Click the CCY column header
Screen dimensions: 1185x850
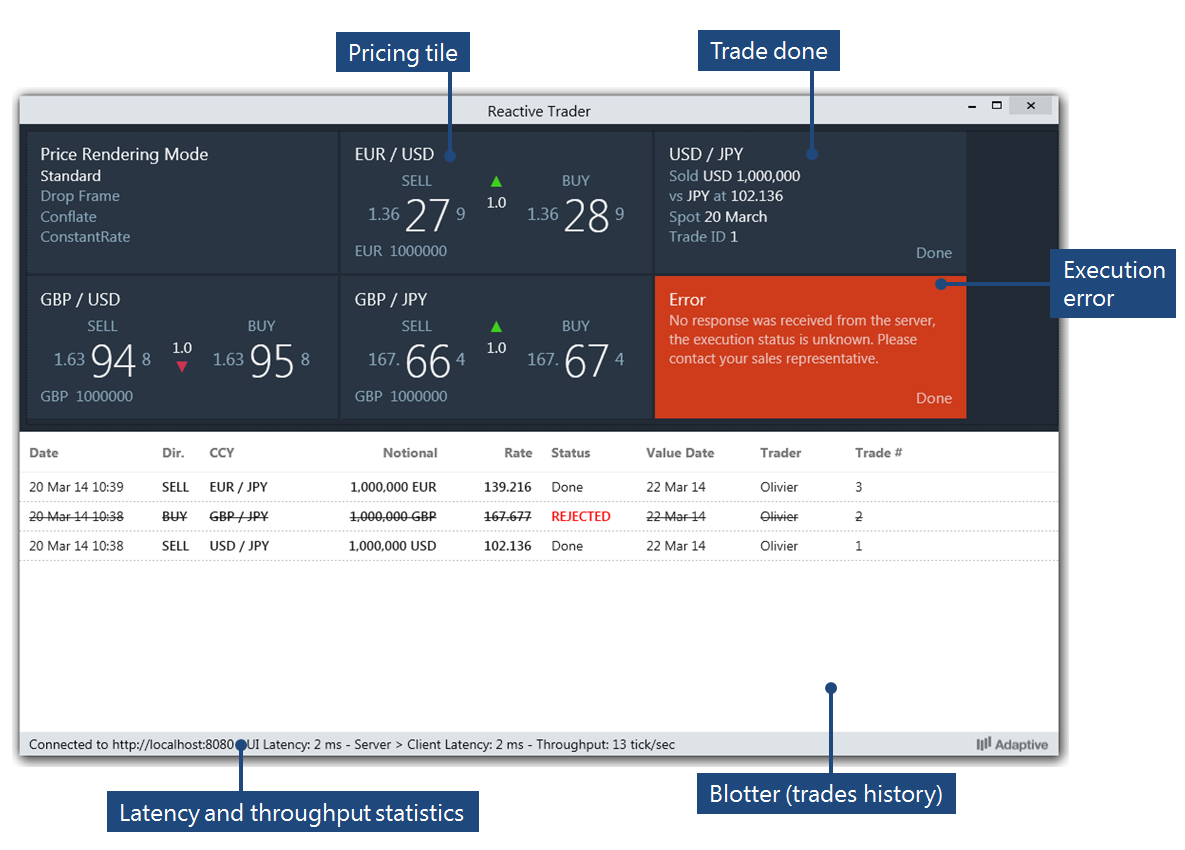(221, 453)
